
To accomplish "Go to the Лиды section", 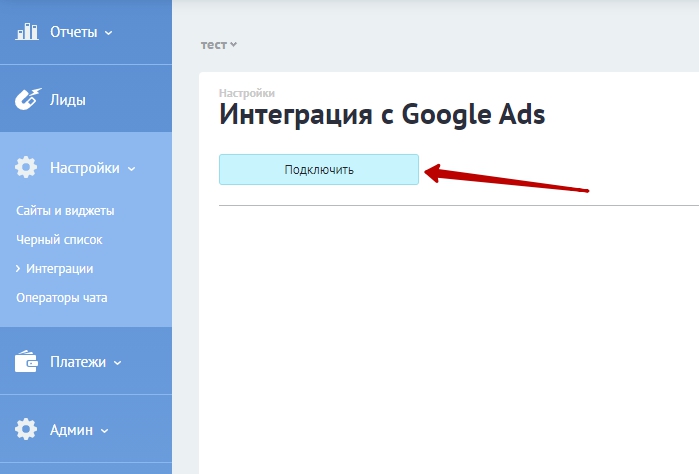I will point(67,100).
